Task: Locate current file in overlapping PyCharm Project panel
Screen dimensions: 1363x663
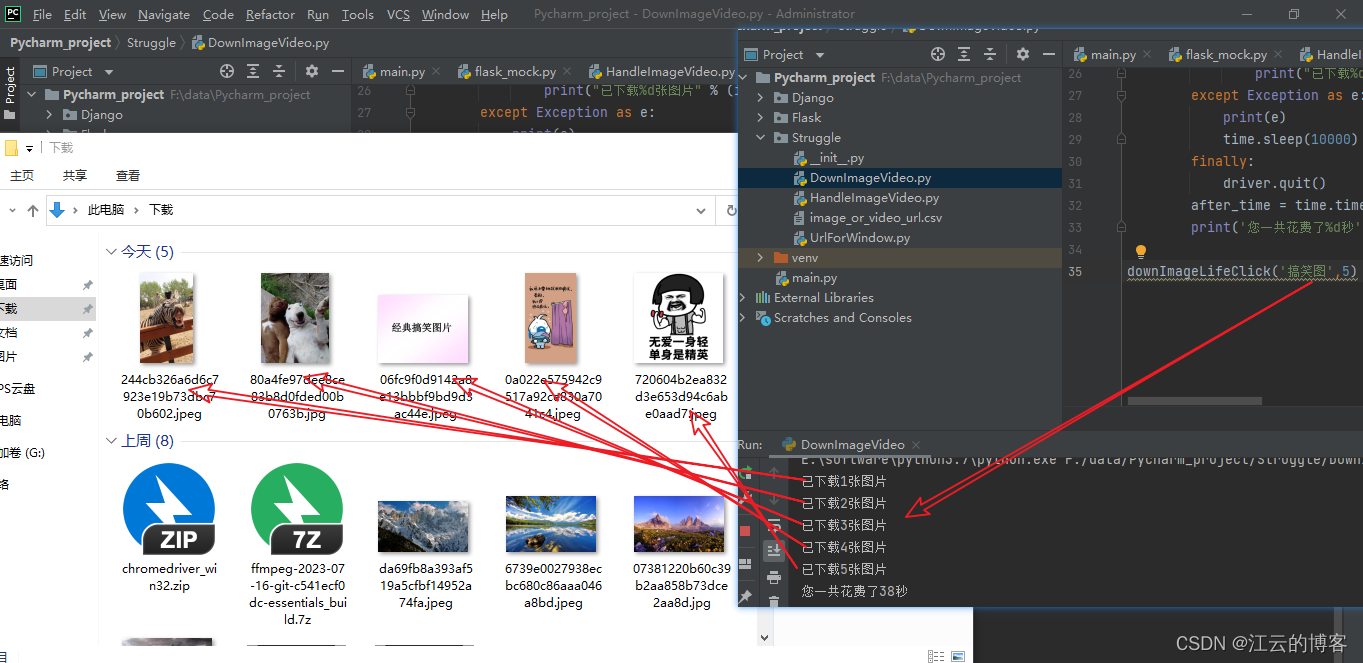Action: tap(937, 54)
